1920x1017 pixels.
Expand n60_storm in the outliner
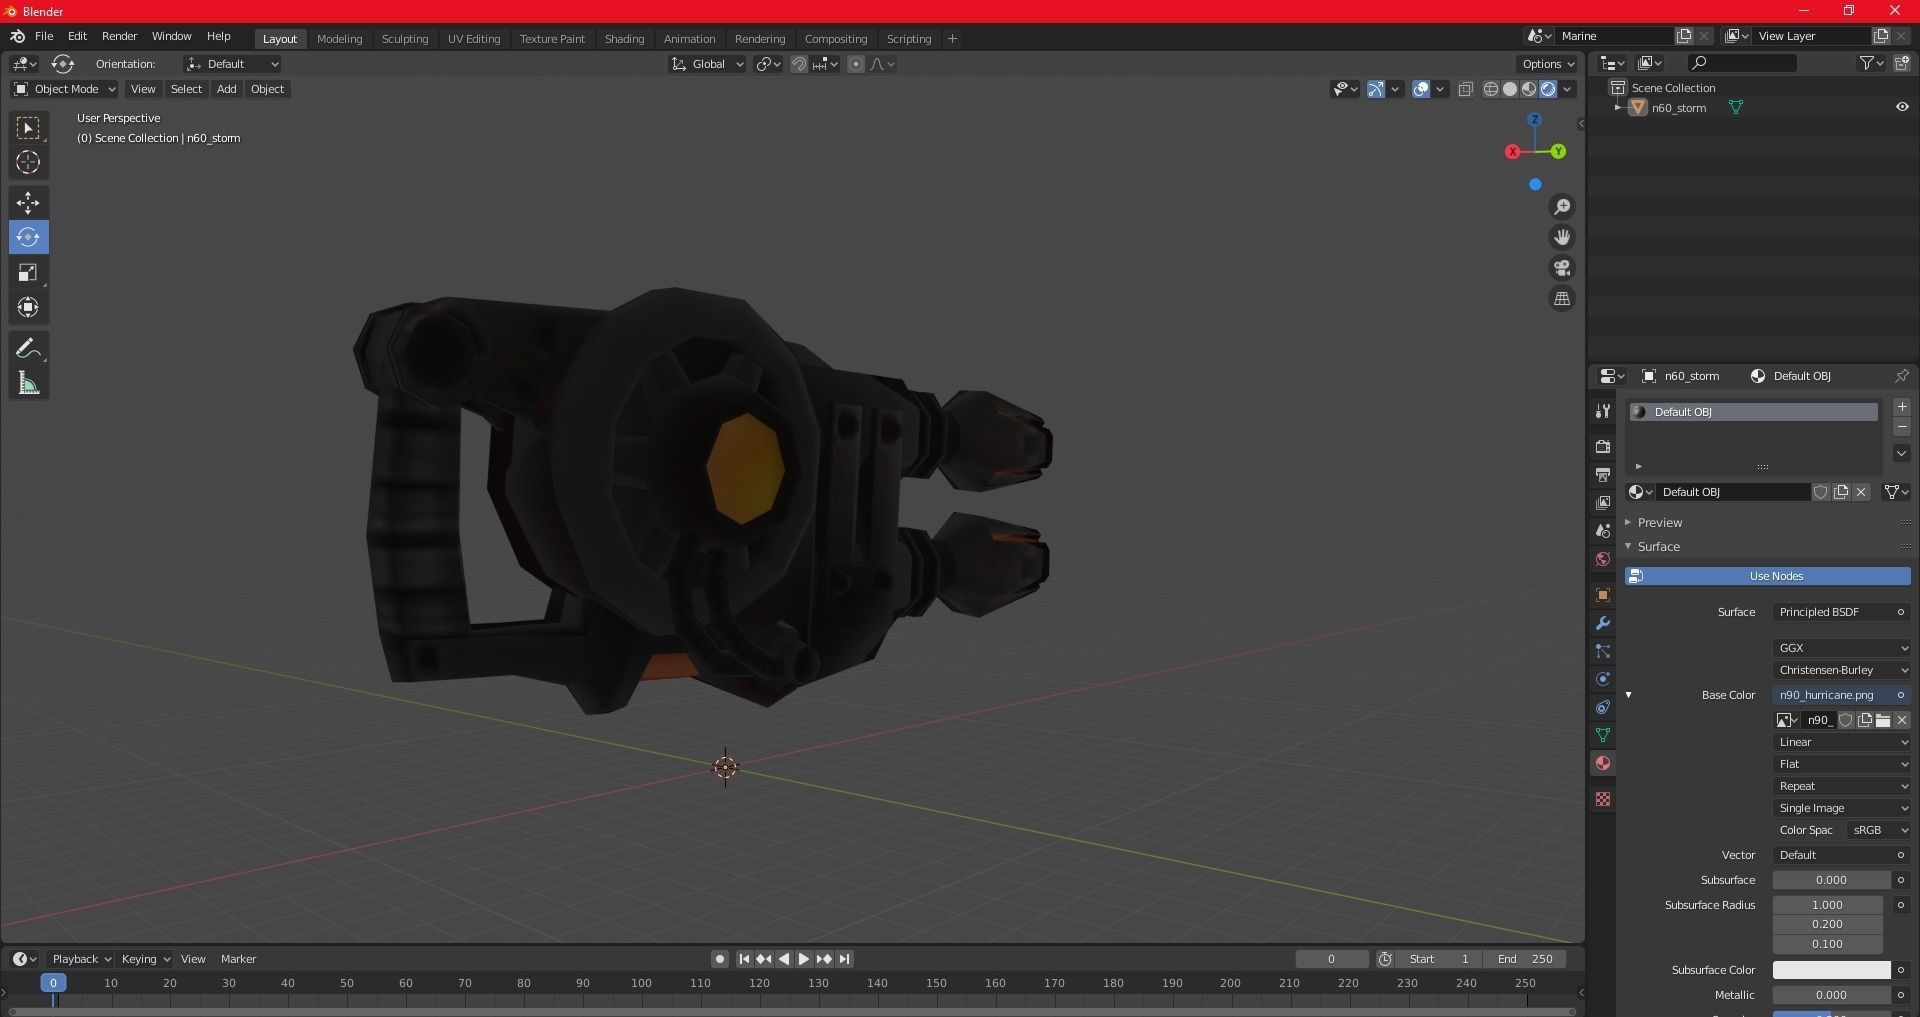(x=1618, y=107)
